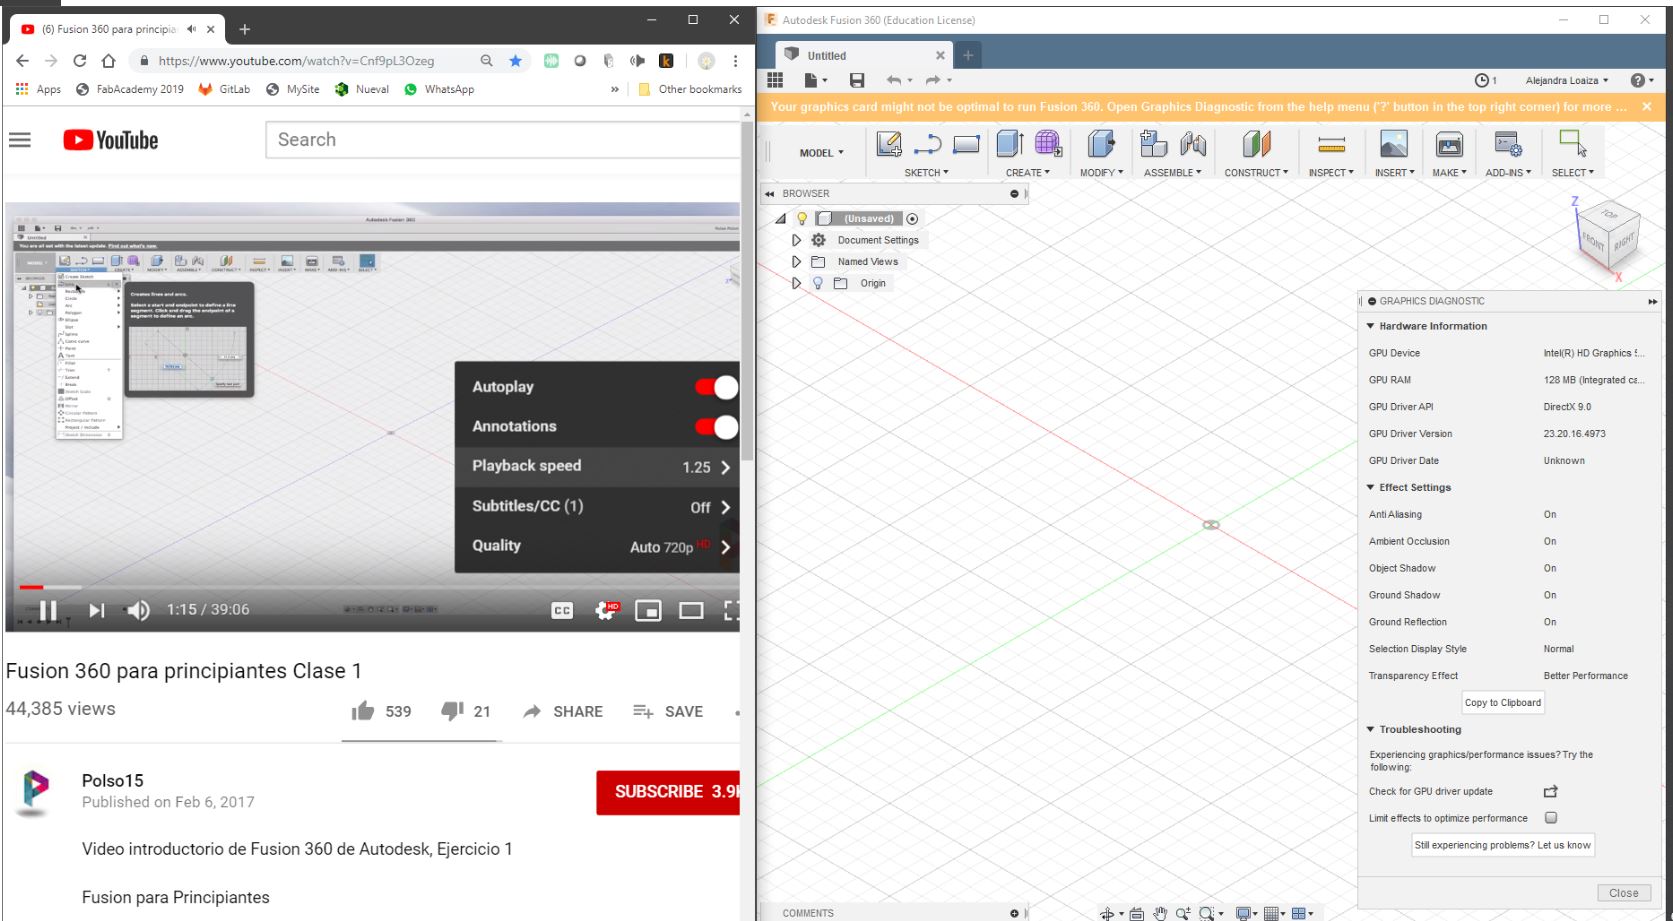Activate the Unsaved component radio button
Image resolution: width=1673 pixels, height=921 pixels.
pos(912,219)
